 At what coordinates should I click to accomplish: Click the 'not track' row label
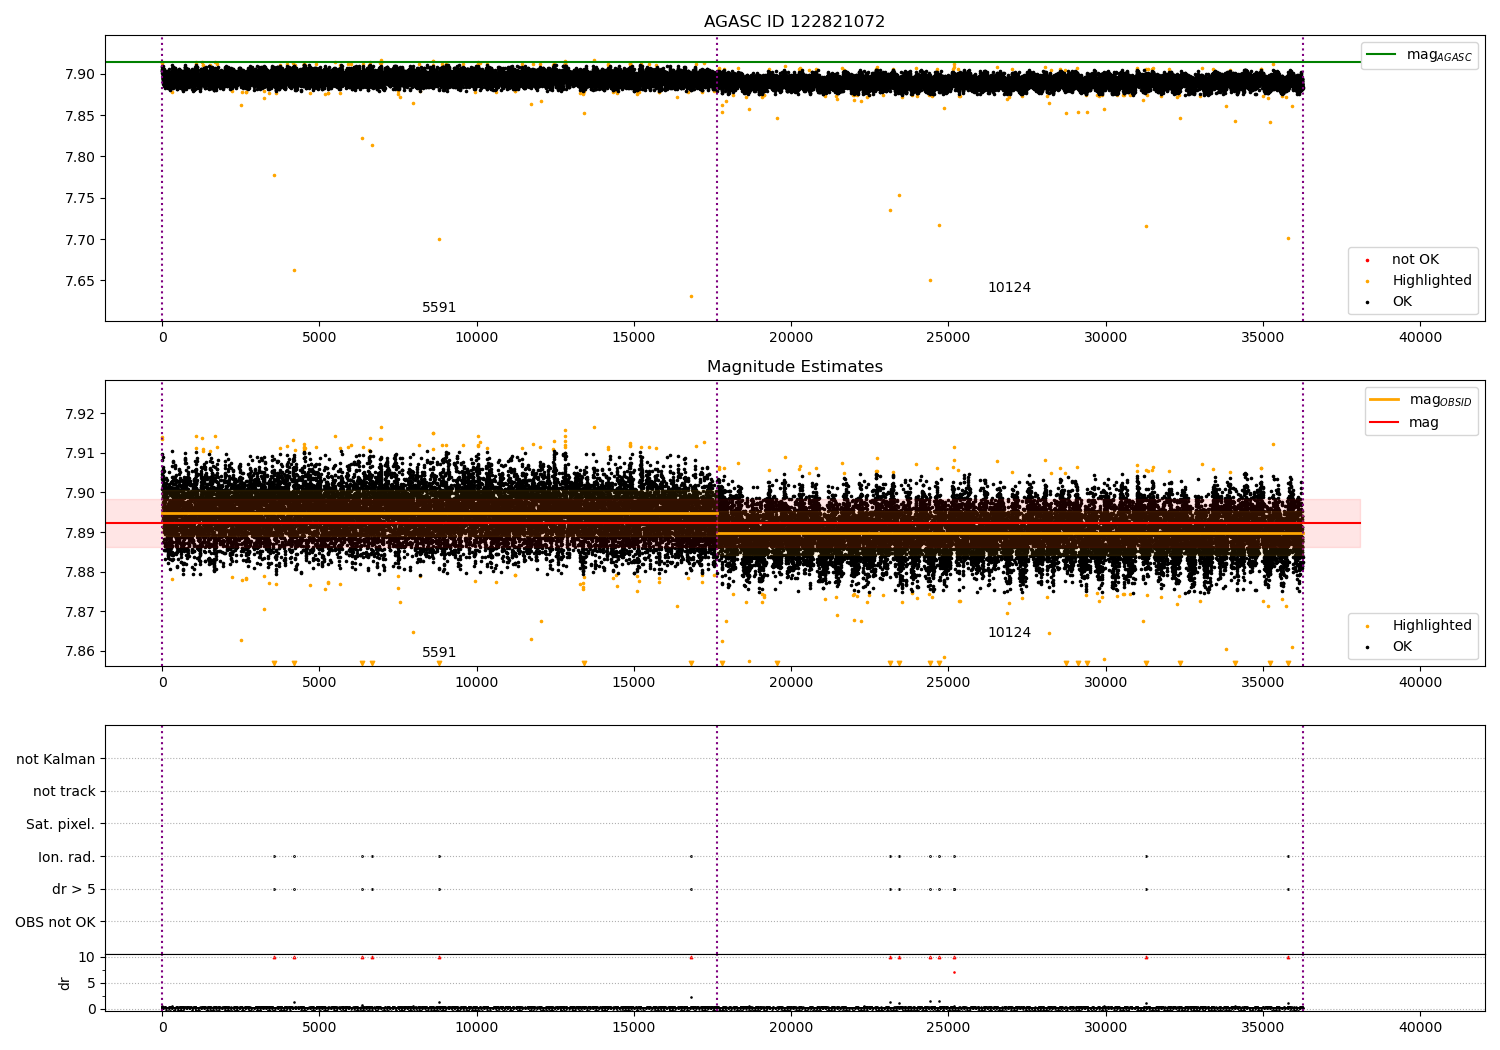(64, 792)
